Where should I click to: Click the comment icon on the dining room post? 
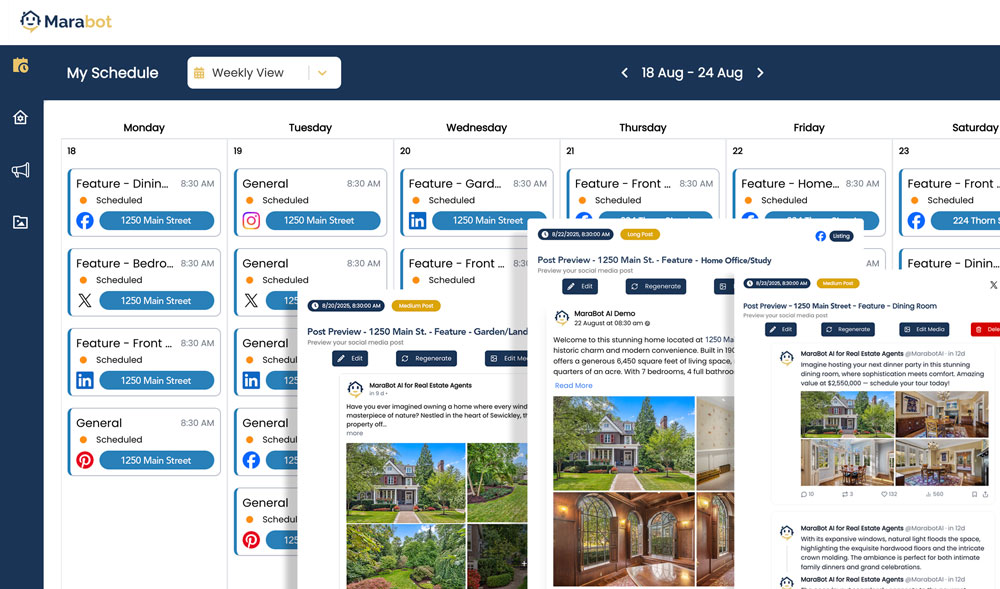[x=802, y=493]
